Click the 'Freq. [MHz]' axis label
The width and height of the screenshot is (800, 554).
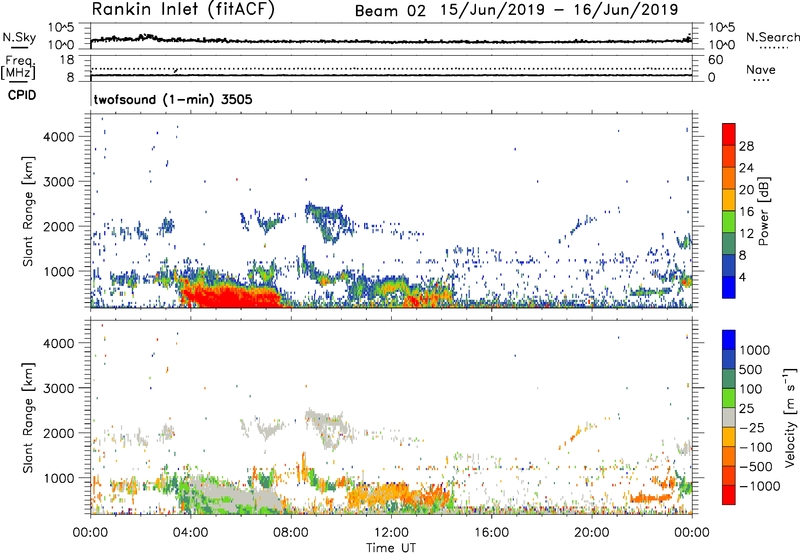[x=18, y=67]
